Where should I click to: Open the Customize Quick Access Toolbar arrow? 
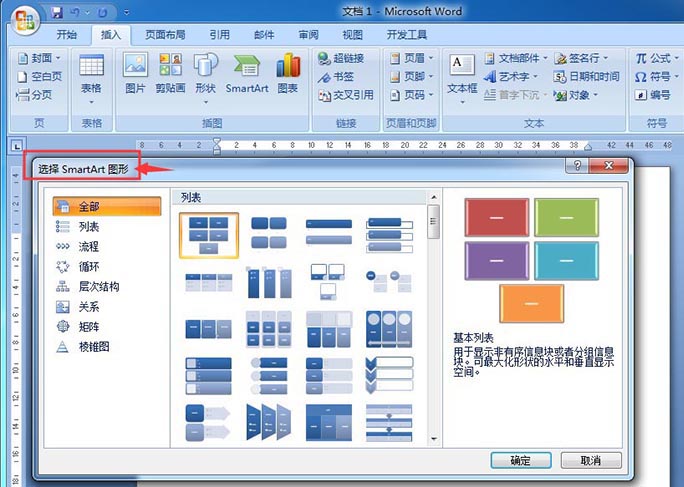pos(127,13)
